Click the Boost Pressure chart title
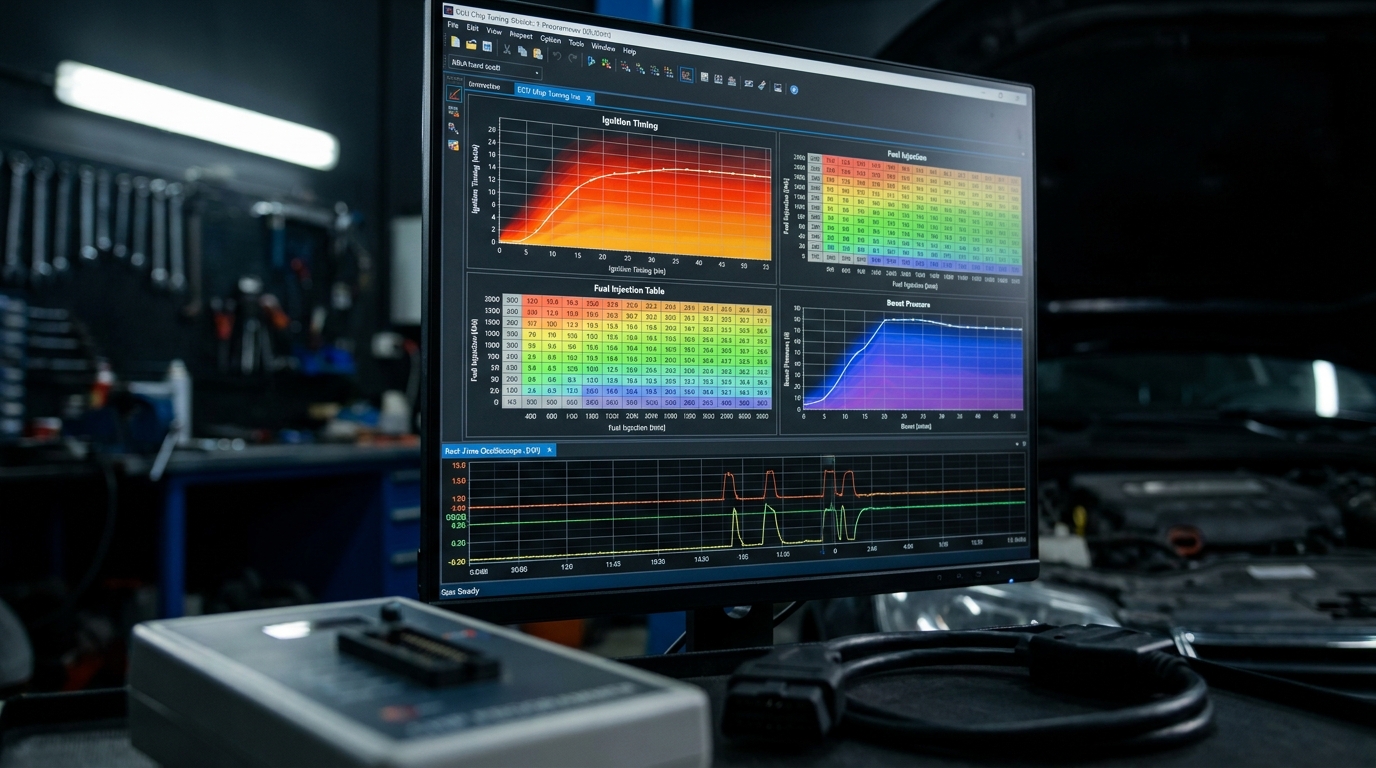The height and width of the screenshot is (768, 1376). pyautogui.click(x=908, y=303)
